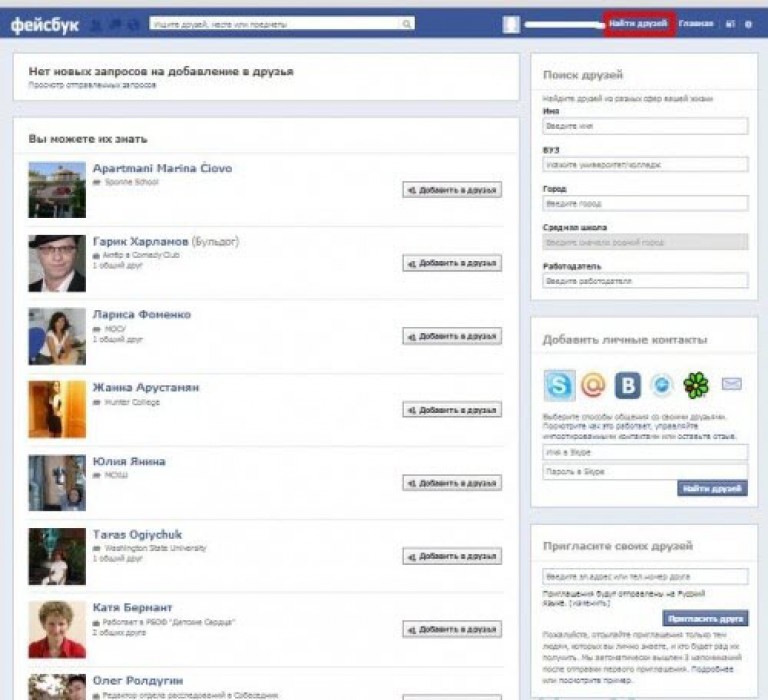Viewport: 768px width, 700px height.
Task: Click Taras Ogiychuk profile photo
Action: pos(57,556)
